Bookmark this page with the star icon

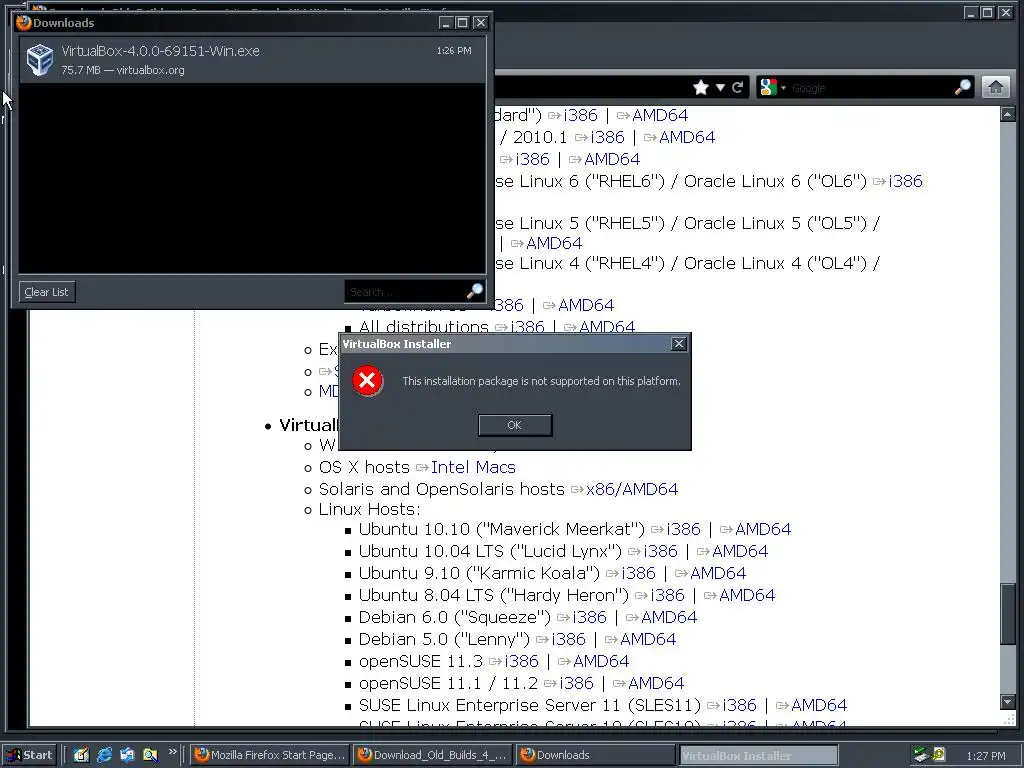pyautogui.click(x=701, y=88)
